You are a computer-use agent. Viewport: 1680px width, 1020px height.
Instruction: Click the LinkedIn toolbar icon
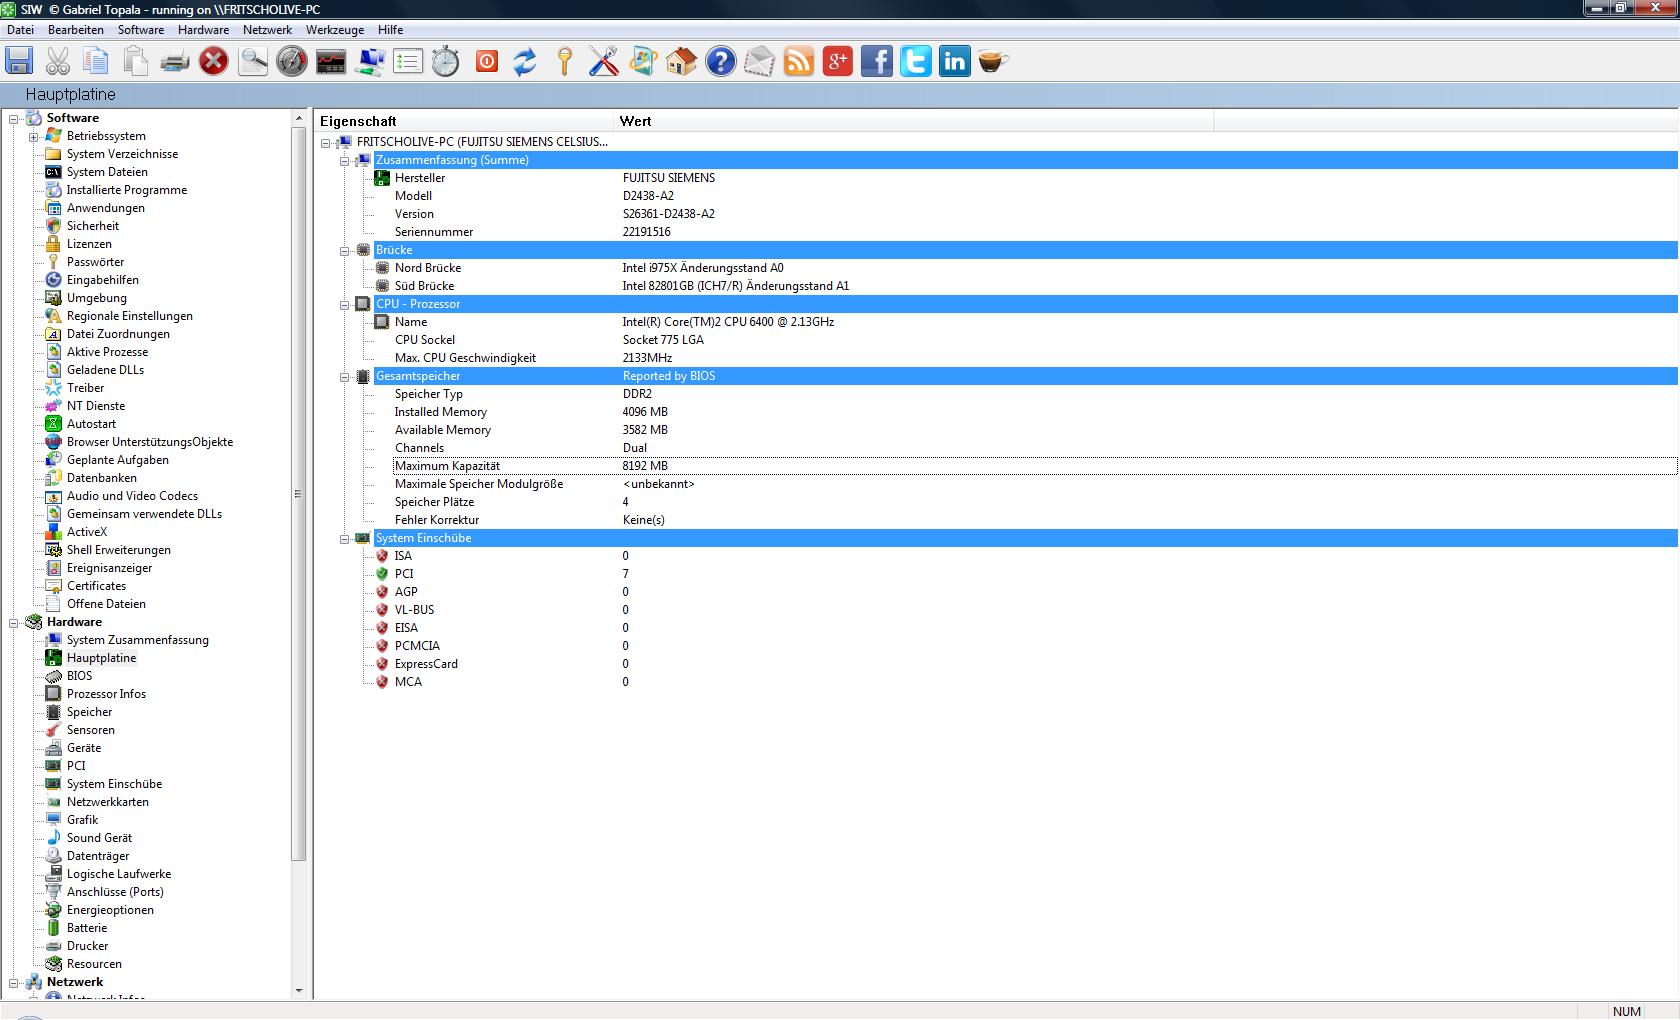click(x=954, y=61)
